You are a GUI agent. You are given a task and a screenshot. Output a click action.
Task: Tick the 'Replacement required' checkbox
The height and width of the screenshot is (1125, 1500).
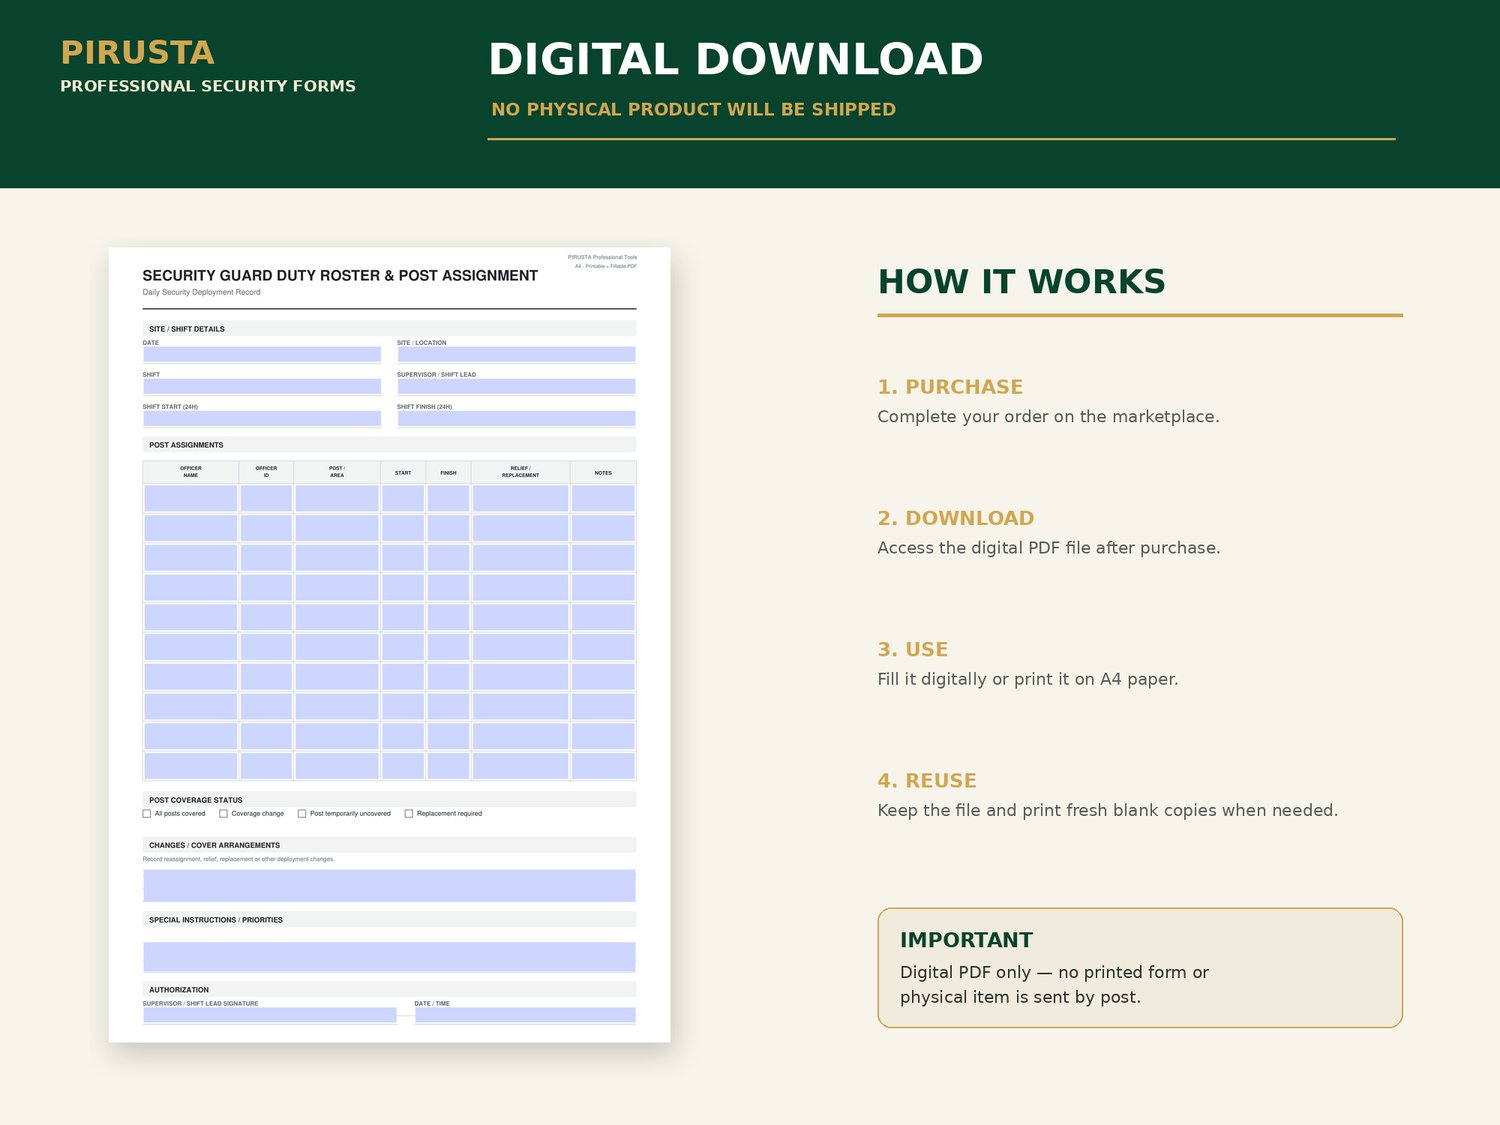pyautogui.click(x=408, y=814)
